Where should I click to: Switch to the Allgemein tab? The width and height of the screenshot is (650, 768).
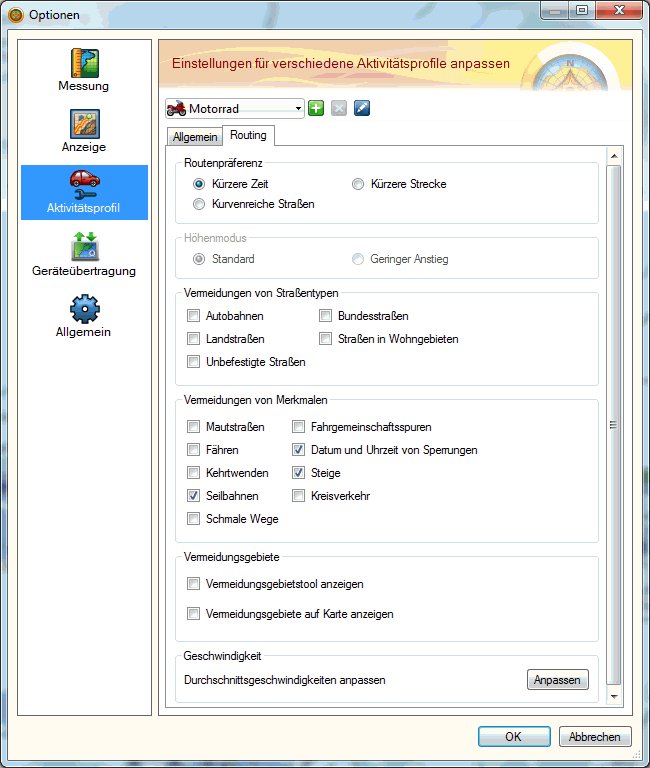click(x=195, y=137)
